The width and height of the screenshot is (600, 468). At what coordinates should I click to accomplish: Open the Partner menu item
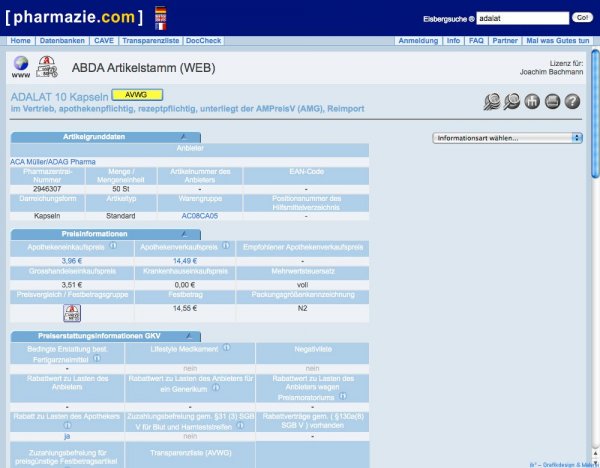tap(505, 41)
